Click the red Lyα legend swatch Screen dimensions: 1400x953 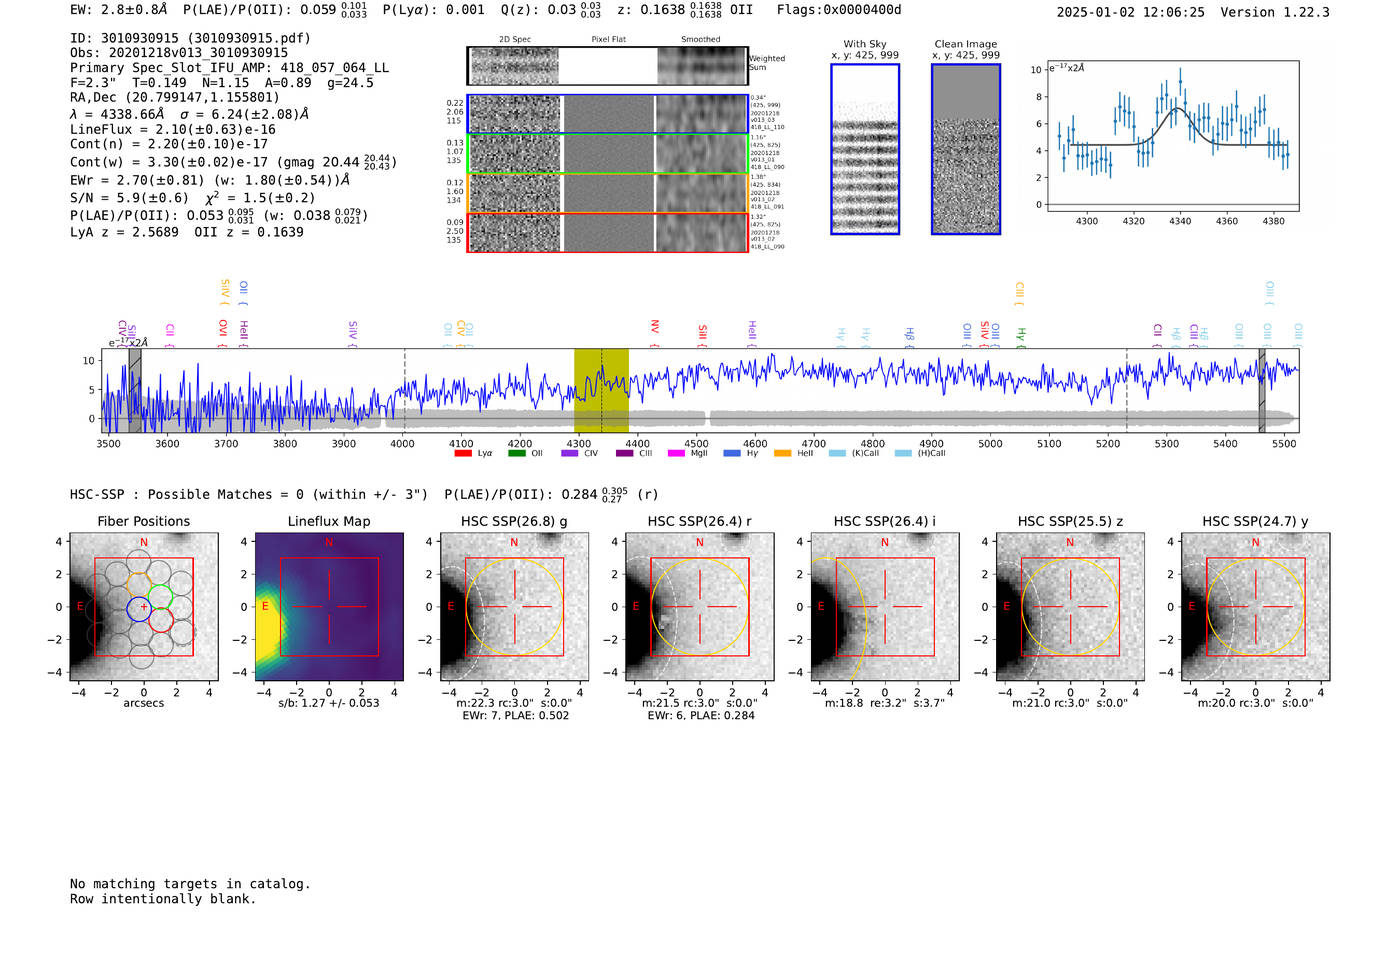coord(462,453)
